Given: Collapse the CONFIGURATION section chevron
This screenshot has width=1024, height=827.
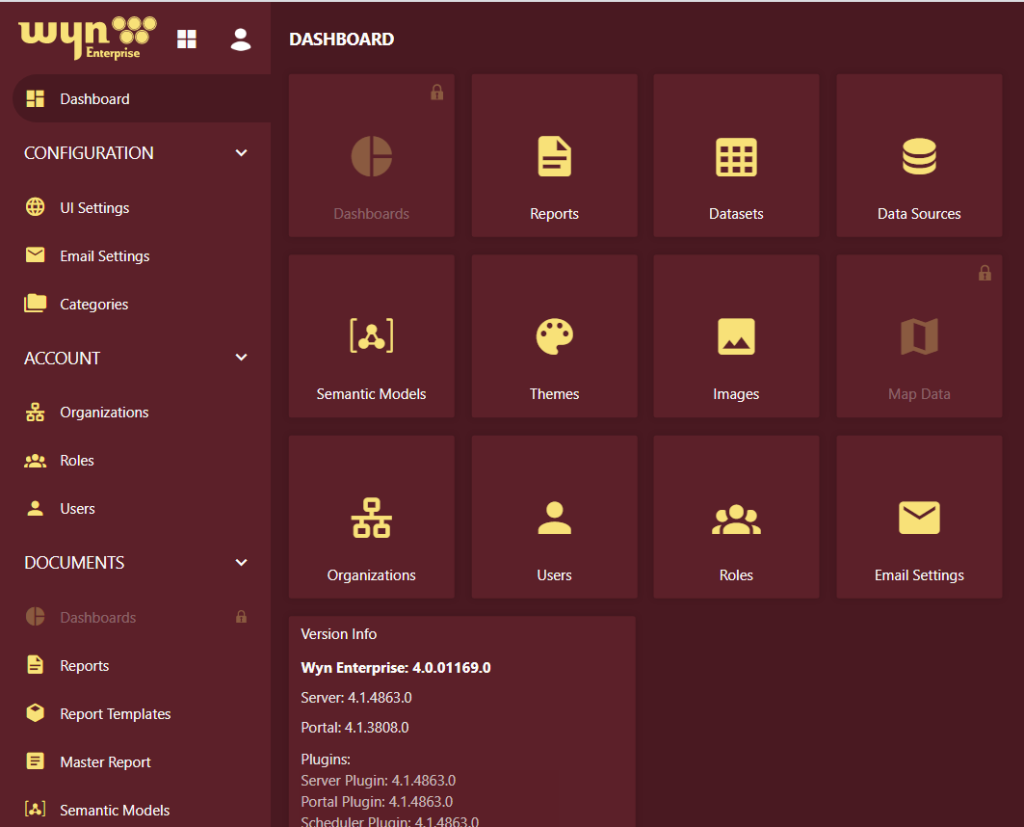Looking at the screenshot, I should point(241,153).
